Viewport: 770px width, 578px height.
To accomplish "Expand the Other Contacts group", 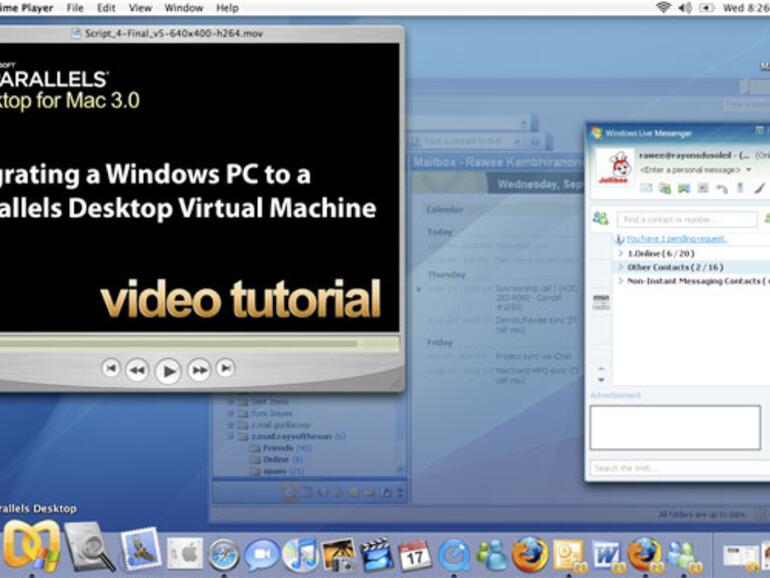I will [621, 267].
